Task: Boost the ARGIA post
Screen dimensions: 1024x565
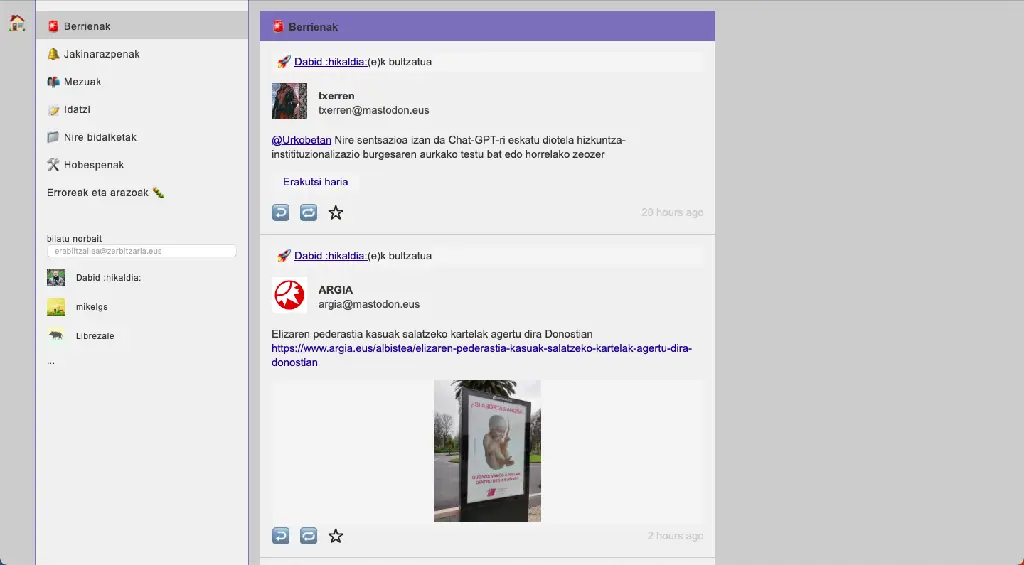Action: coord(308,536)
